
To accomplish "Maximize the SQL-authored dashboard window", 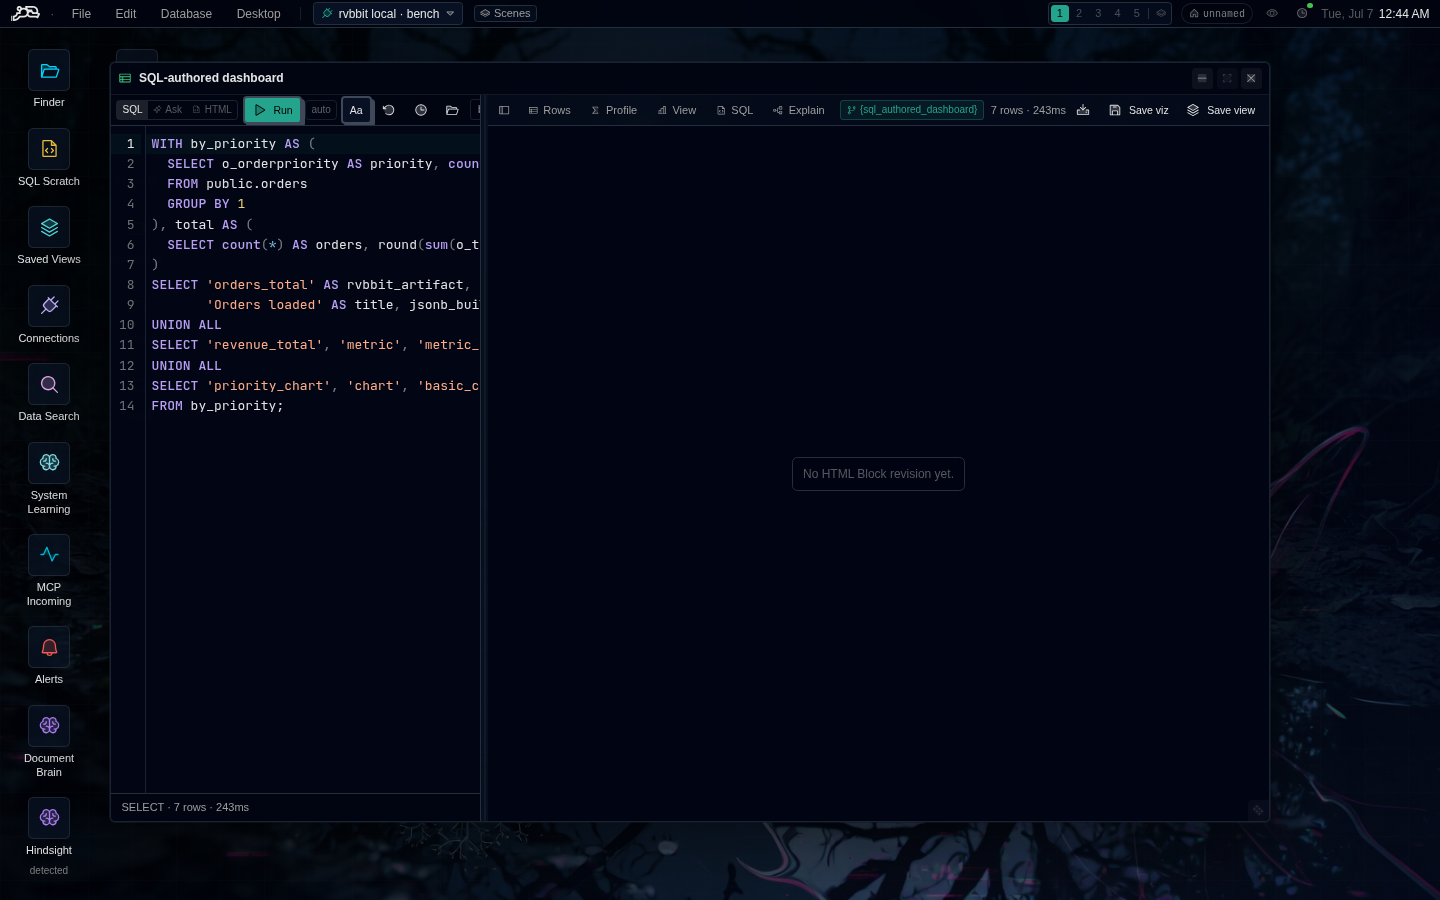I will pos(1227,78).
